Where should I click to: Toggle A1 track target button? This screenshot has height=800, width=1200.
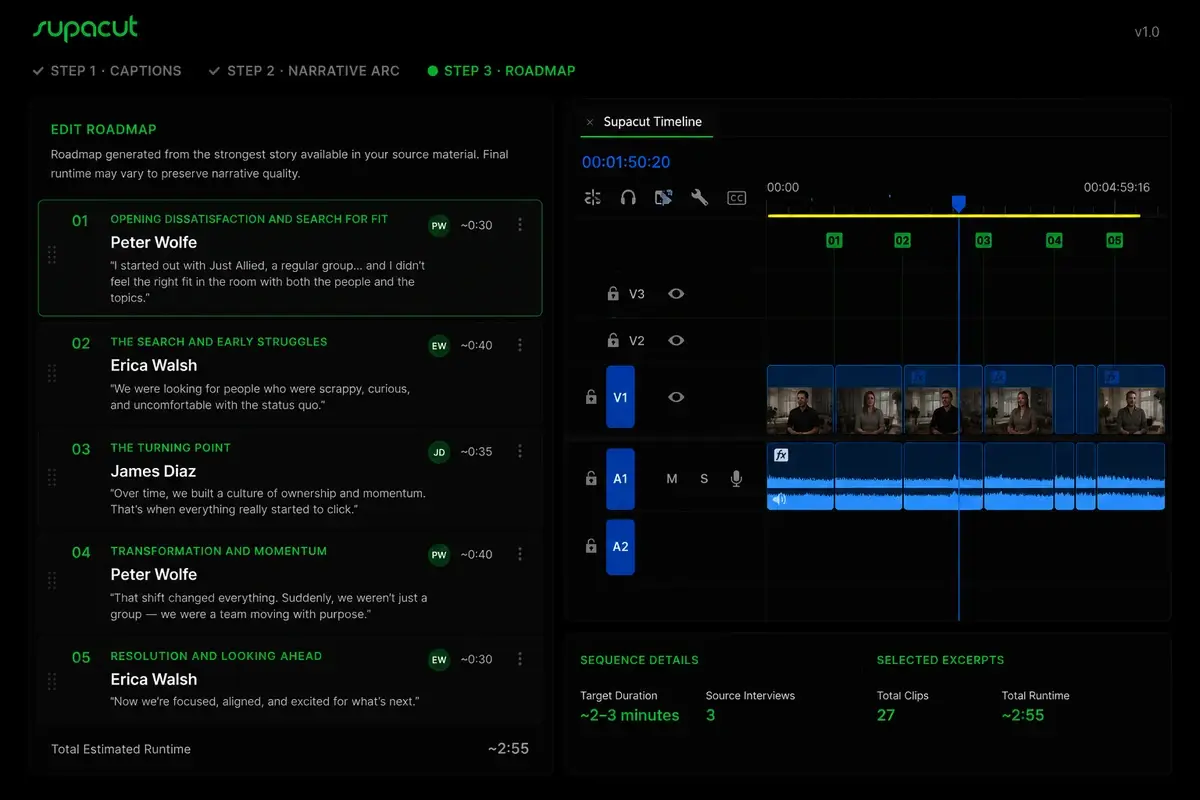tap(620, 479)
